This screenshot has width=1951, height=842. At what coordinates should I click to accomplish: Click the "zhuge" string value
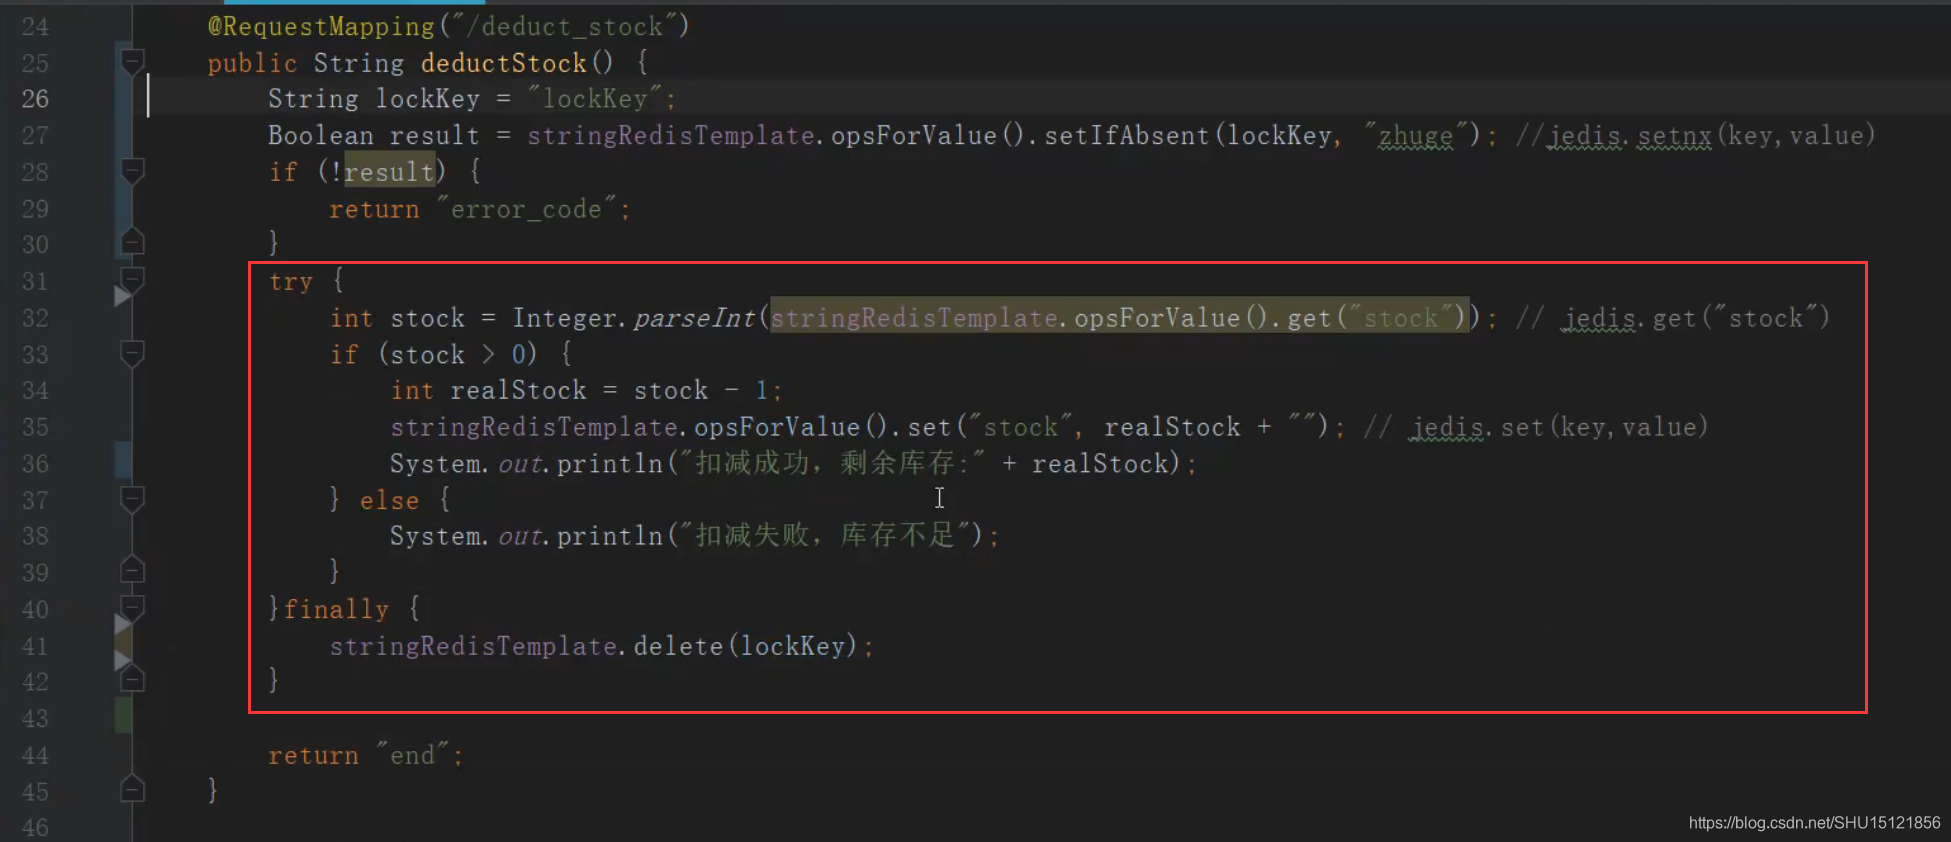[1415, 135]
